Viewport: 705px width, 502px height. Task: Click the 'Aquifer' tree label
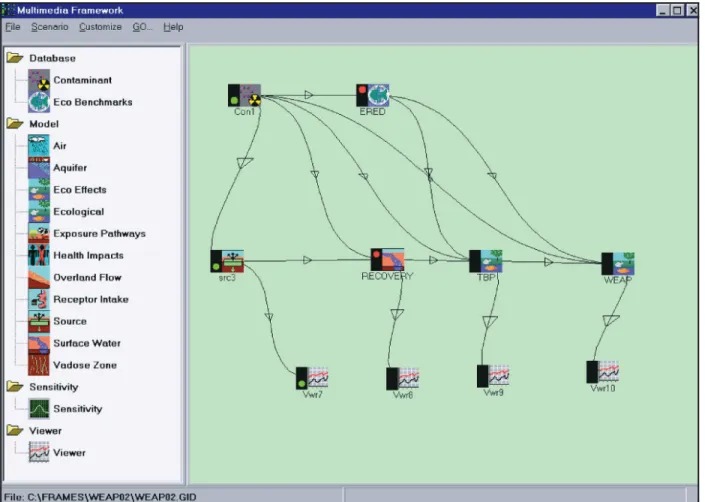pos(70,168)
